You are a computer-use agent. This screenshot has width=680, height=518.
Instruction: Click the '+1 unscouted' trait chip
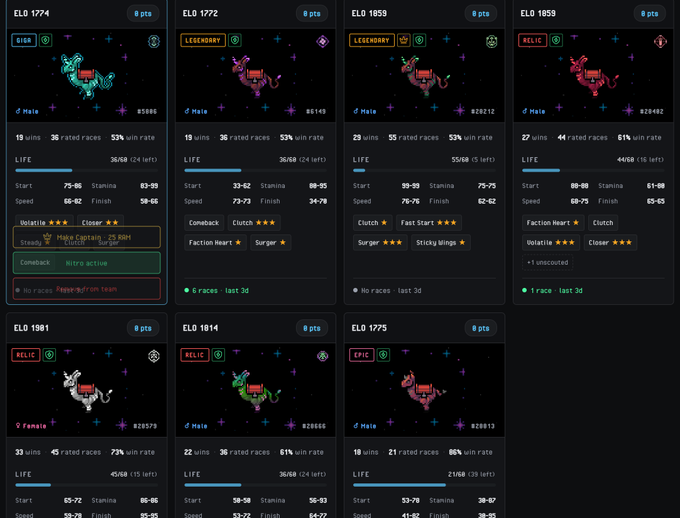point(547,262)
